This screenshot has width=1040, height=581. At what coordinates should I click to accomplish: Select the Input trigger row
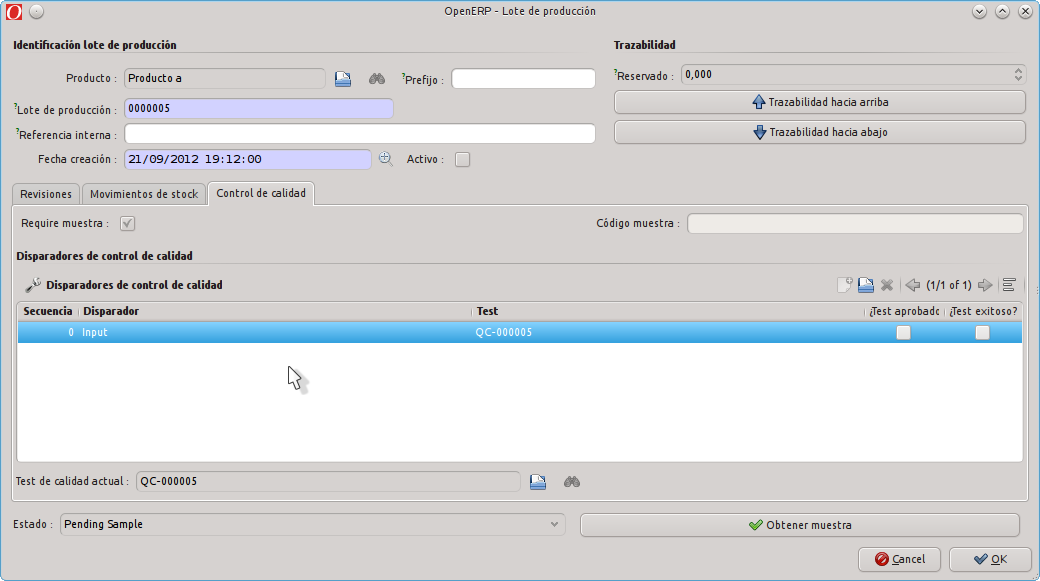(519, 332)
